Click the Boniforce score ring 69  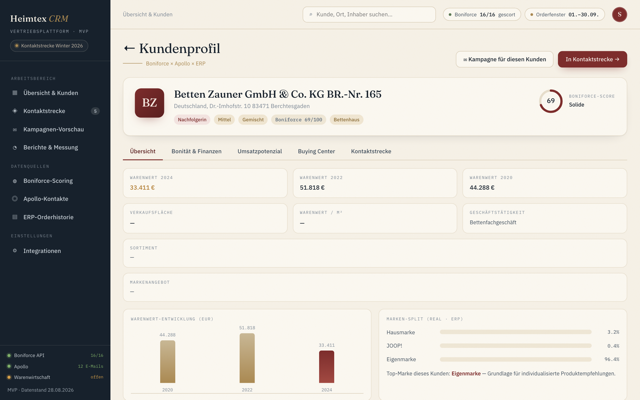pos(551,101)
